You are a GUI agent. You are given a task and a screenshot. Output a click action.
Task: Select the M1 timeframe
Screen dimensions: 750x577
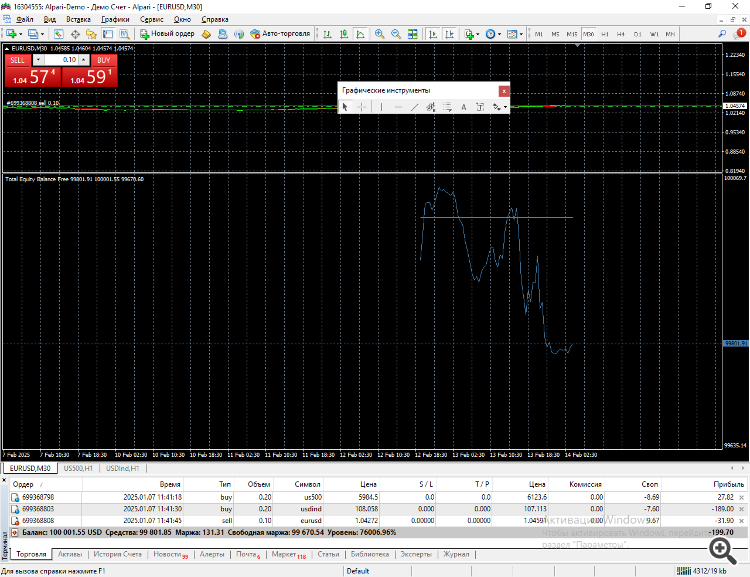539,34
